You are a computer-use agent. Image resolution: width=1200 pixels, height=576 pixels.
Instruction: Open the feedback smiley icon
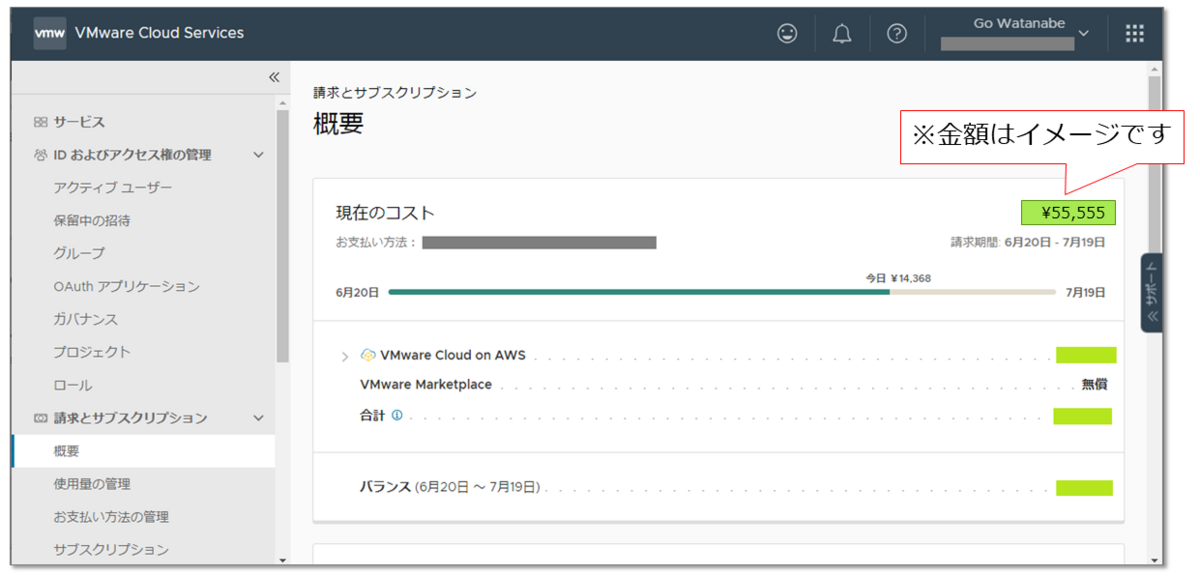[x=787, y=33]
